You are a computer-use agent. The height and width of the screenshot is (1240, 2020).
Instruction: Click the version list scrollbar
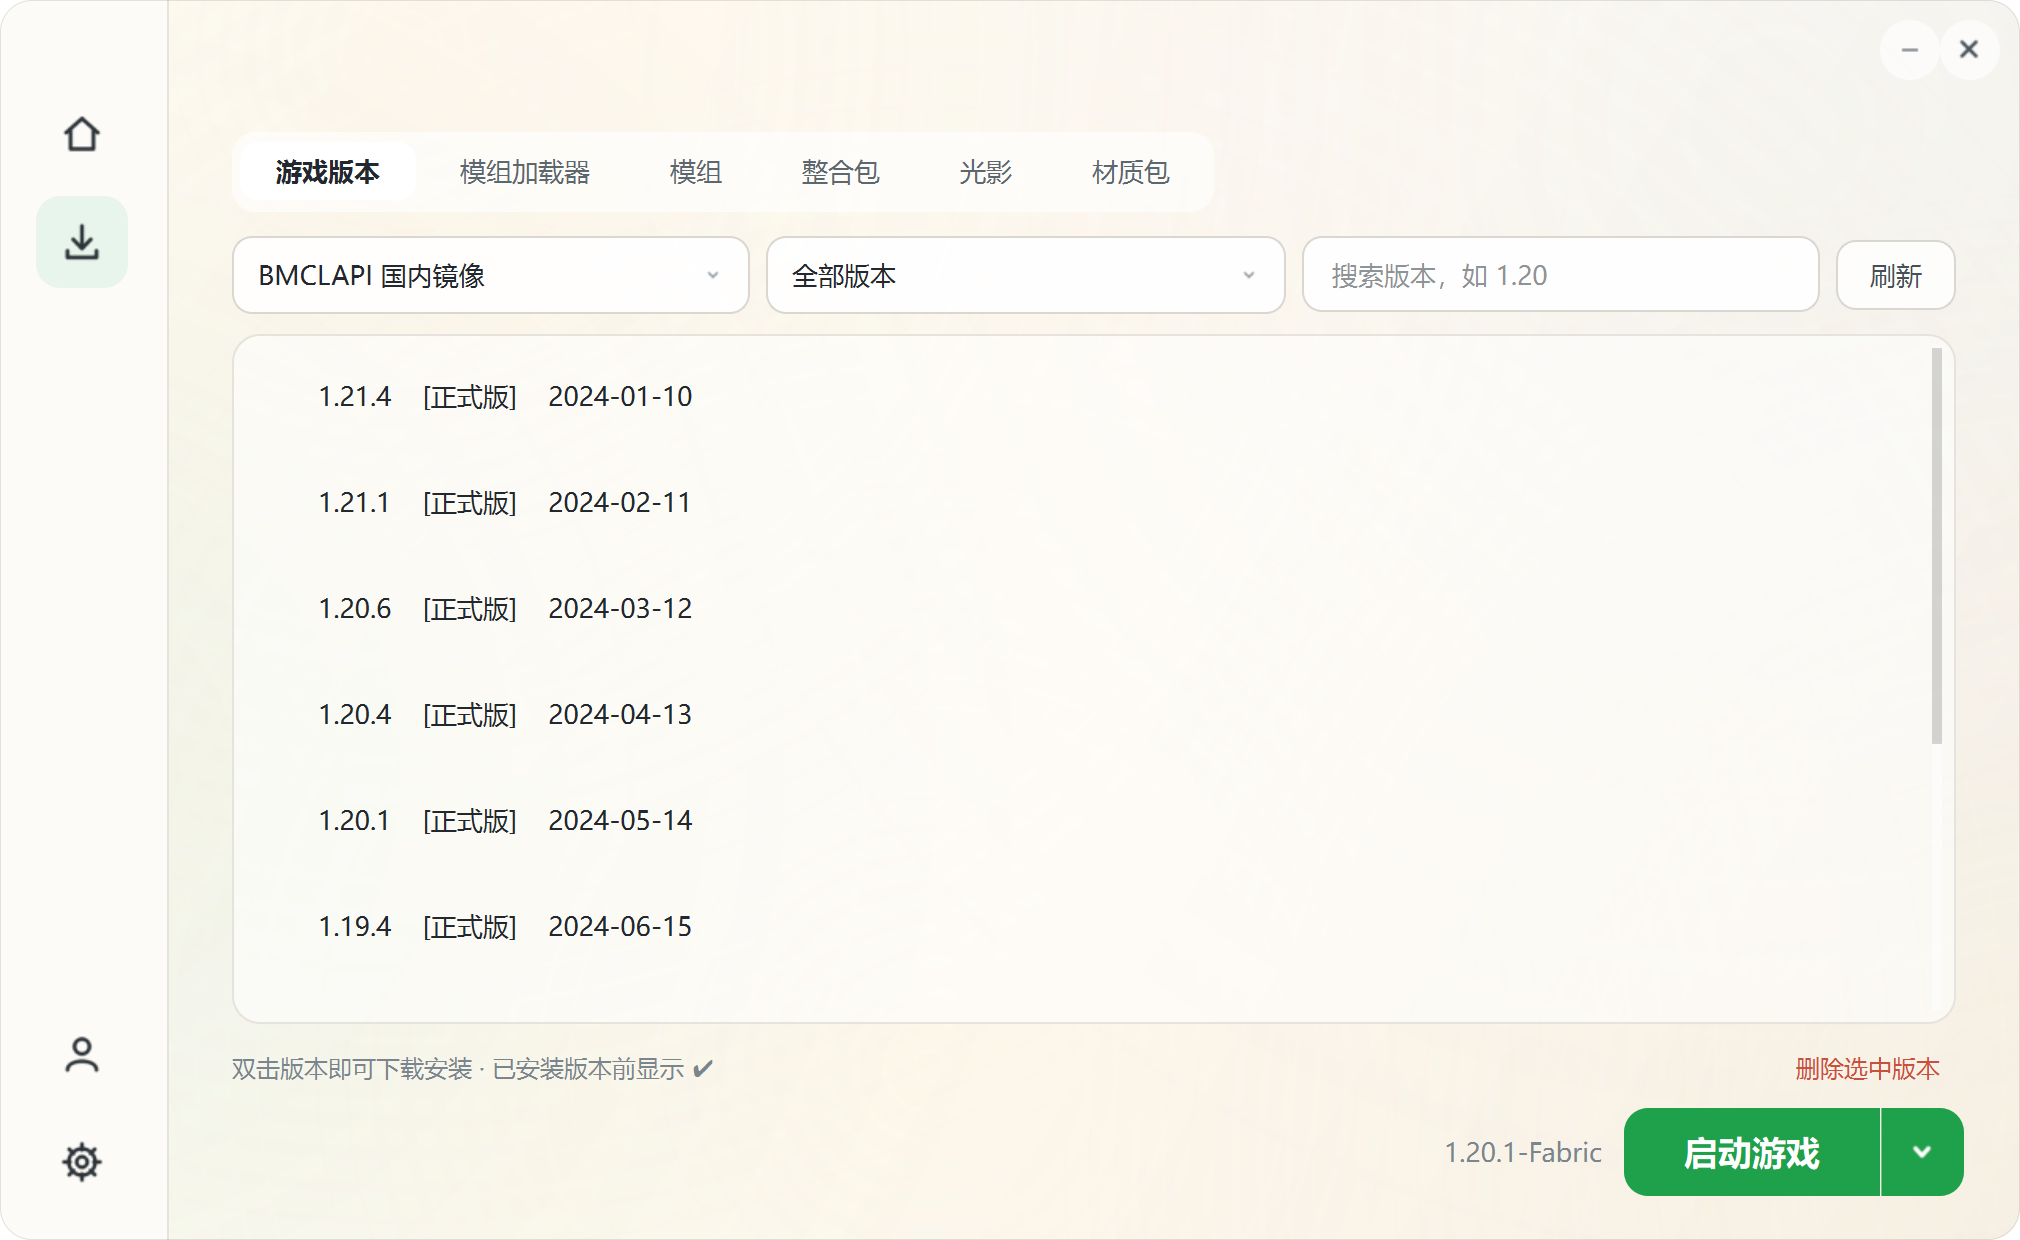[x=1937, y=546]
